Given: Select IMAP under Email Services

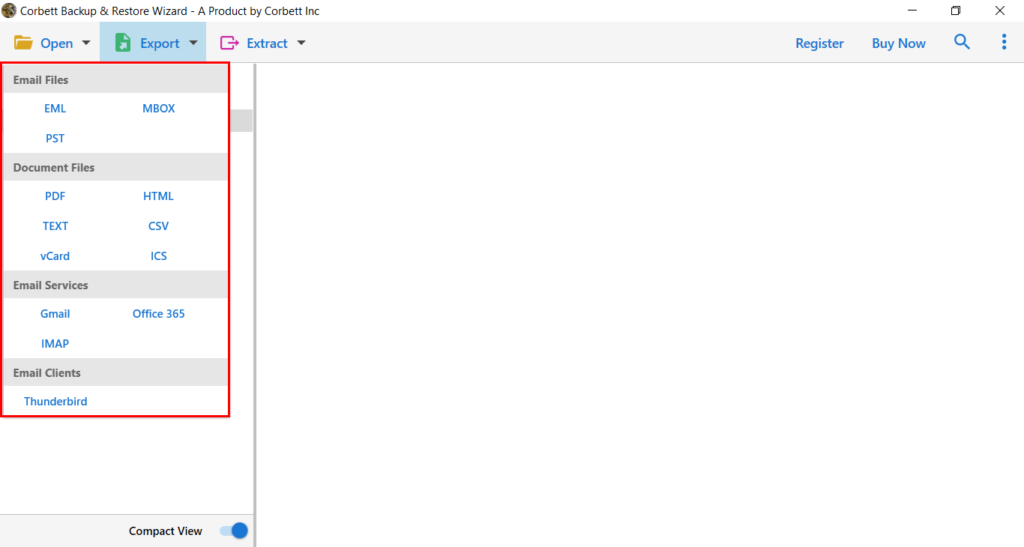Looking at the screenshot, I should pyautogui.click(x=55, y=343).
